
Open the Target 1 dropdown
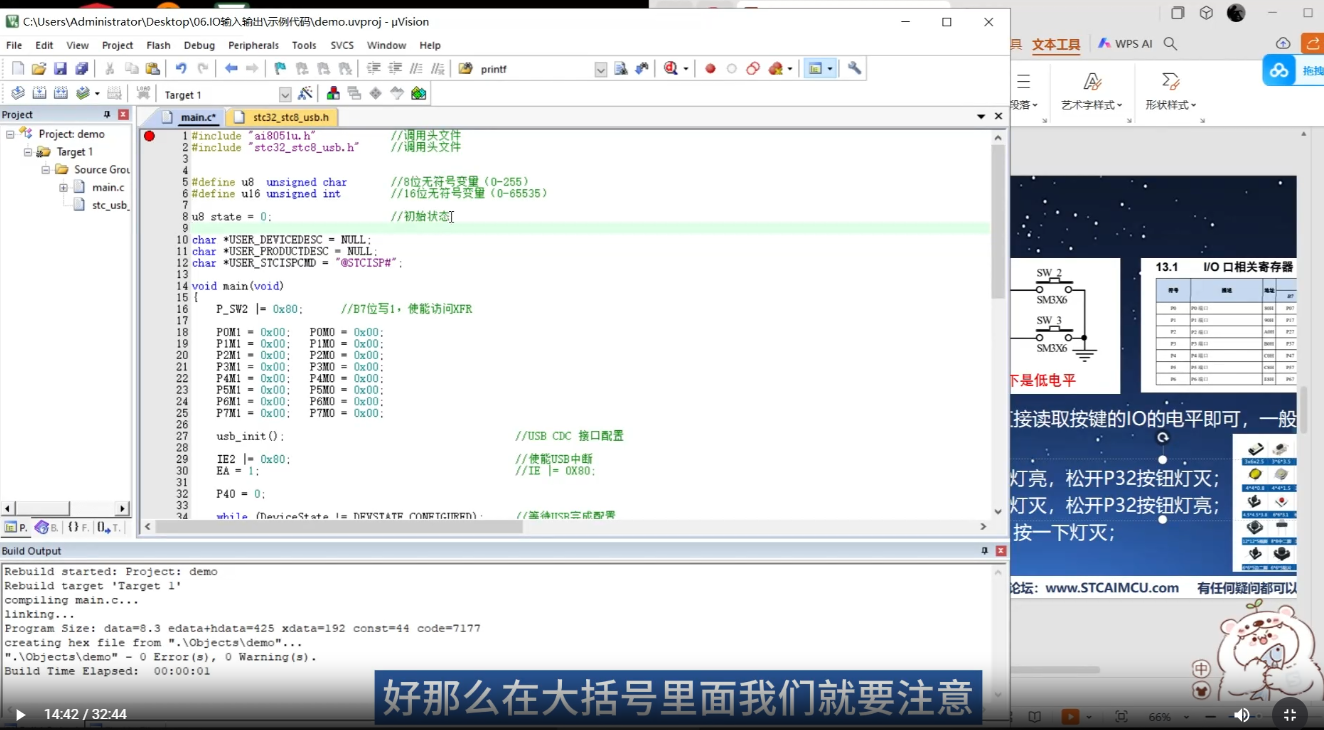coord(285,94)
